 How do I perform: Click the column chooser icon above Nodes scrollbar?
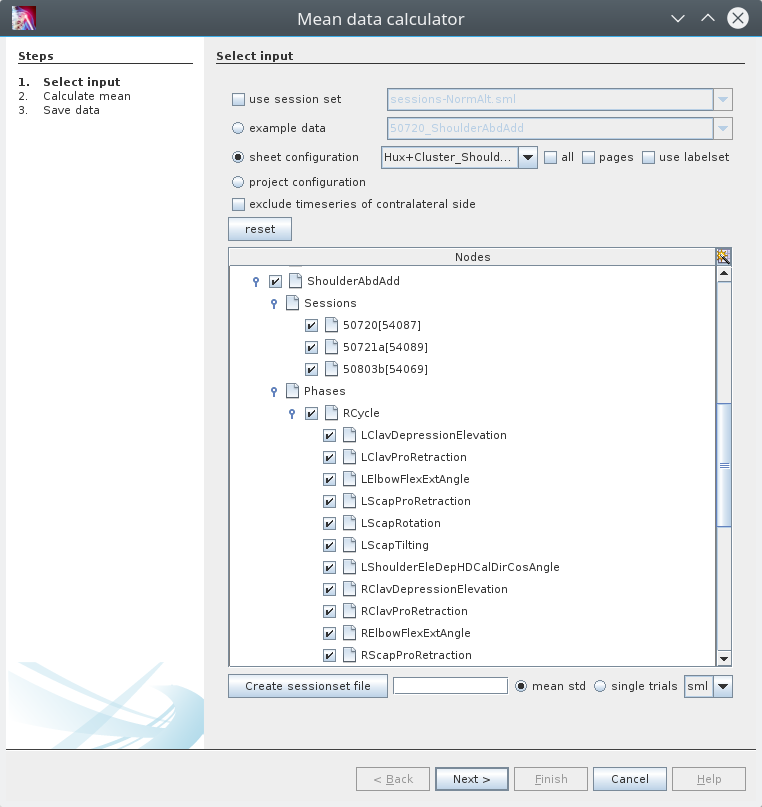tap(724, 257)
